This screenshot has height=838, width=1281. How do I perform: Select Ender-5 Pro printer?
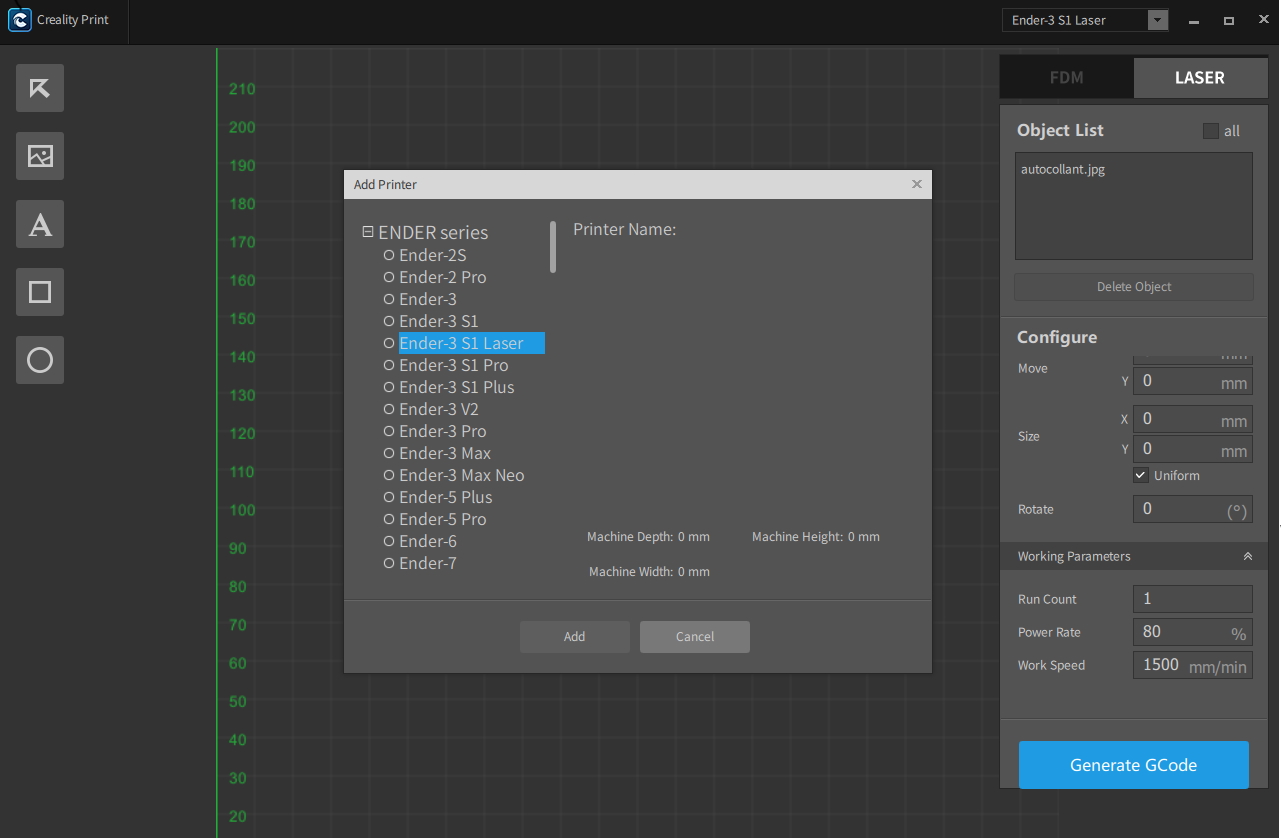(435, 519)
